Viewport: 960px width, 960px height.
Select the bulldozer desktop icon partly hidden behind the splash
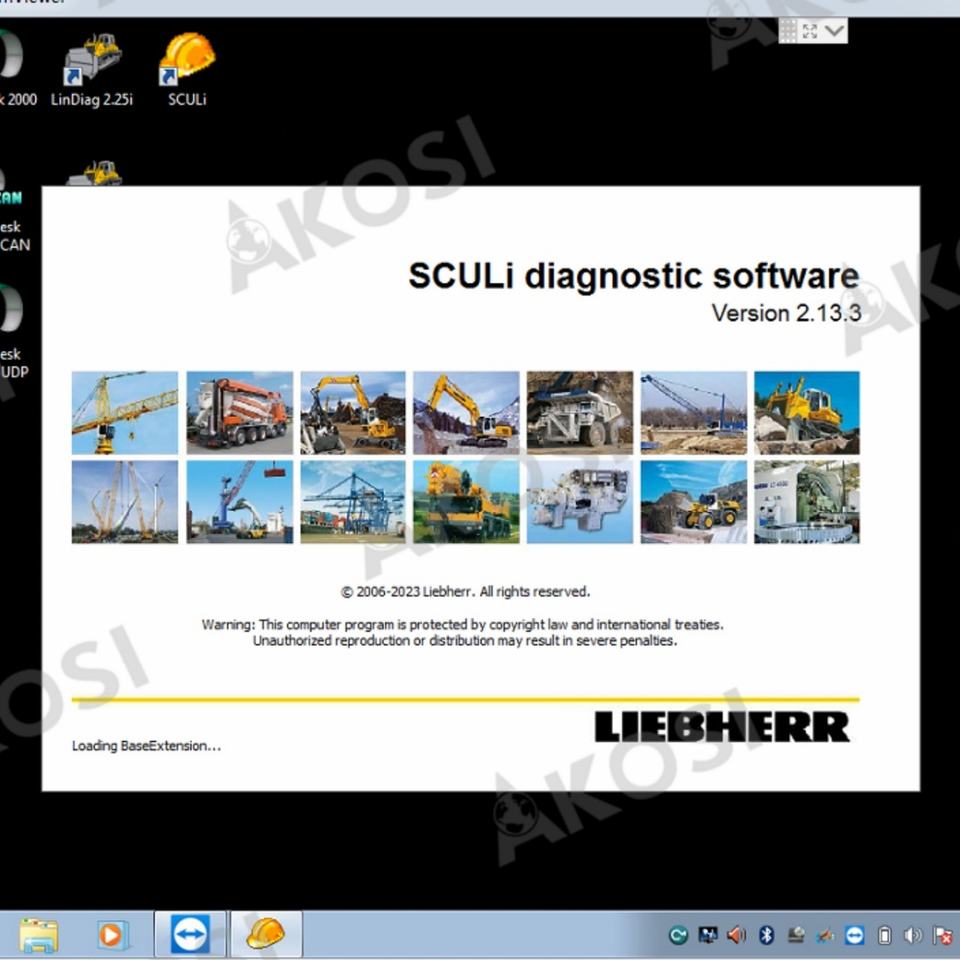(x=94, y=173)
